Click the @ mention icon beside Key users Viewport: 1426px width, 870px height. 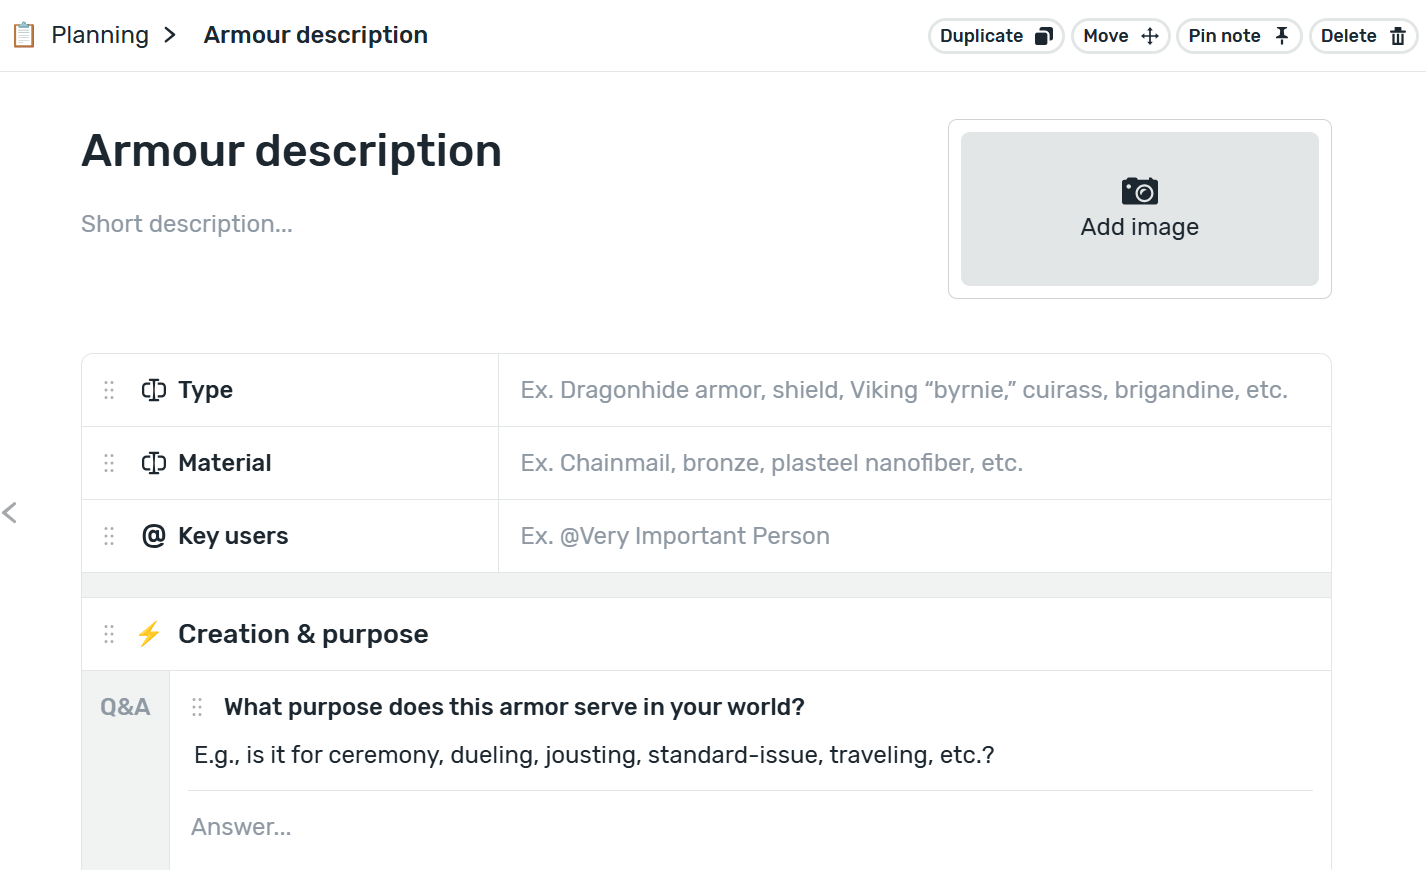[x=154, y=536]
